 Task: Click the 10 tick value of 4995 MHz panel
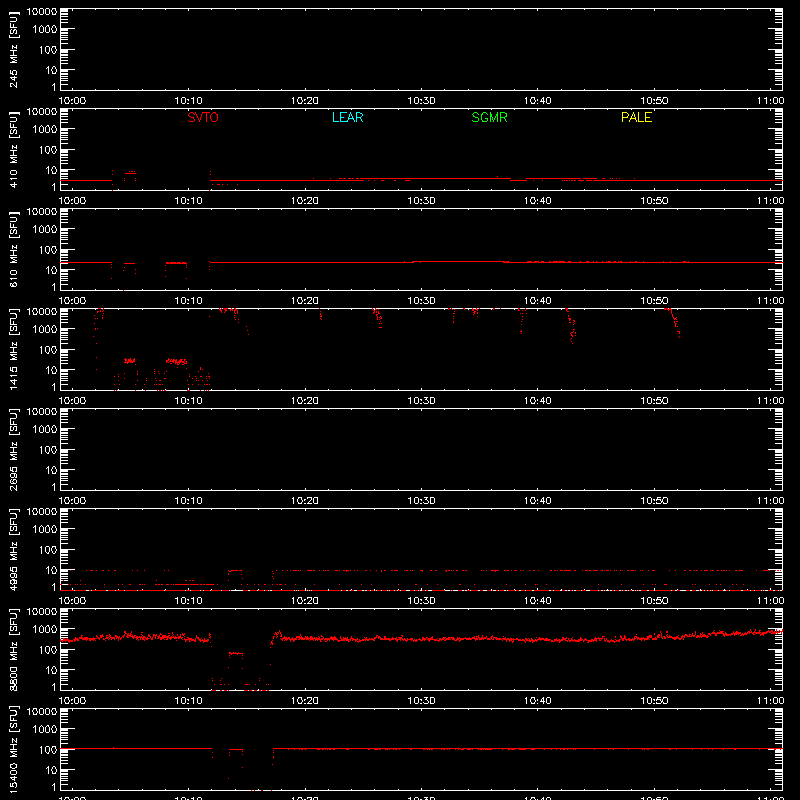(52, 570)
